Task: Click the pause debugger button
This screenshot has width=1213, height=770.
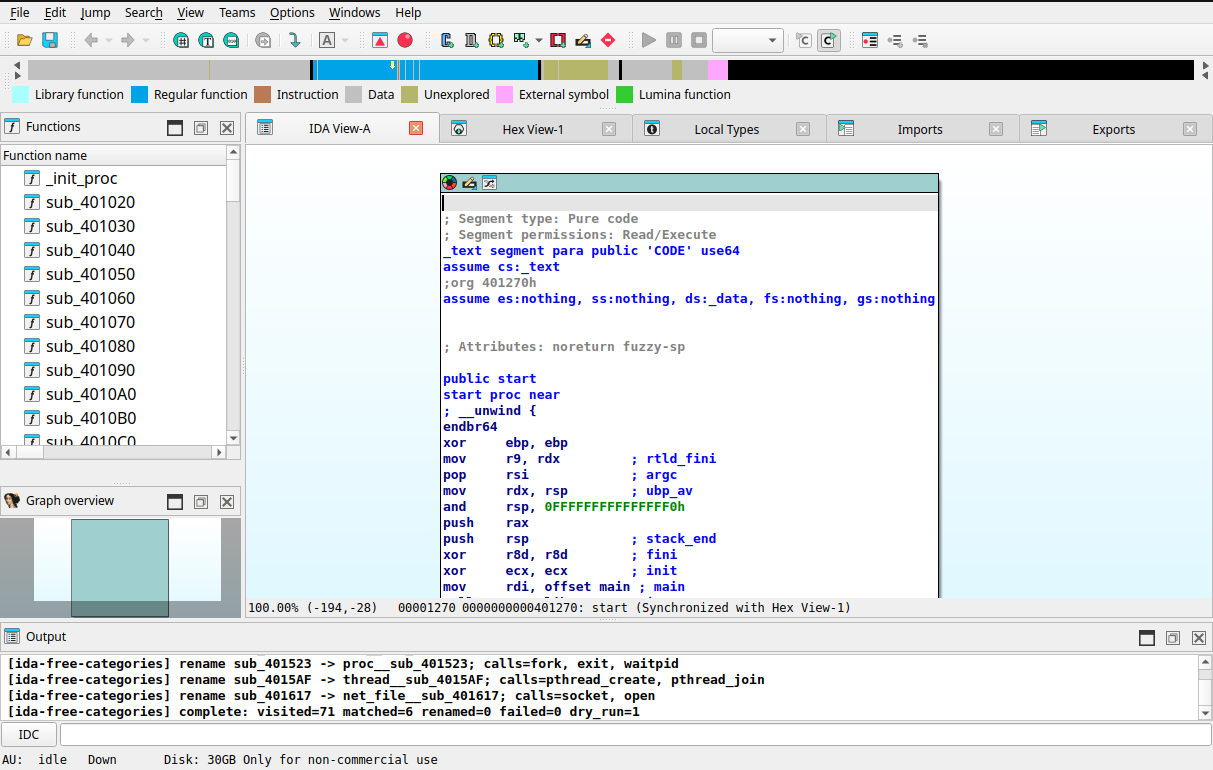Action: [x=674, y=40]
